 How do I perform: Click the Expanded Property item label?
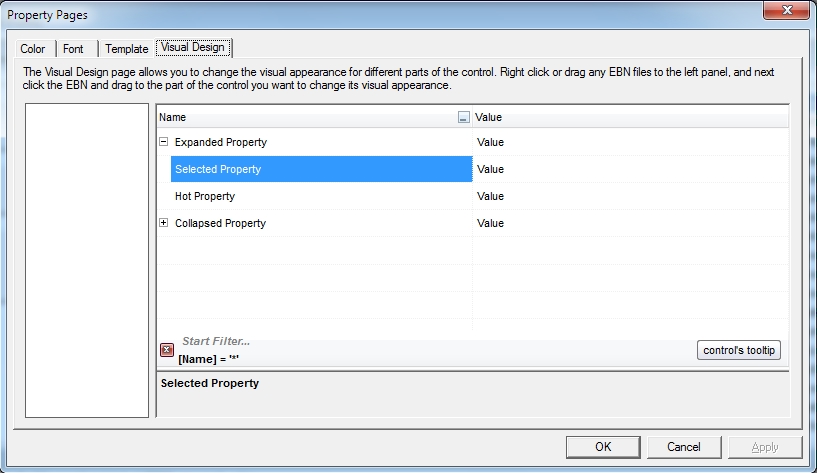(x=221, y=142)
